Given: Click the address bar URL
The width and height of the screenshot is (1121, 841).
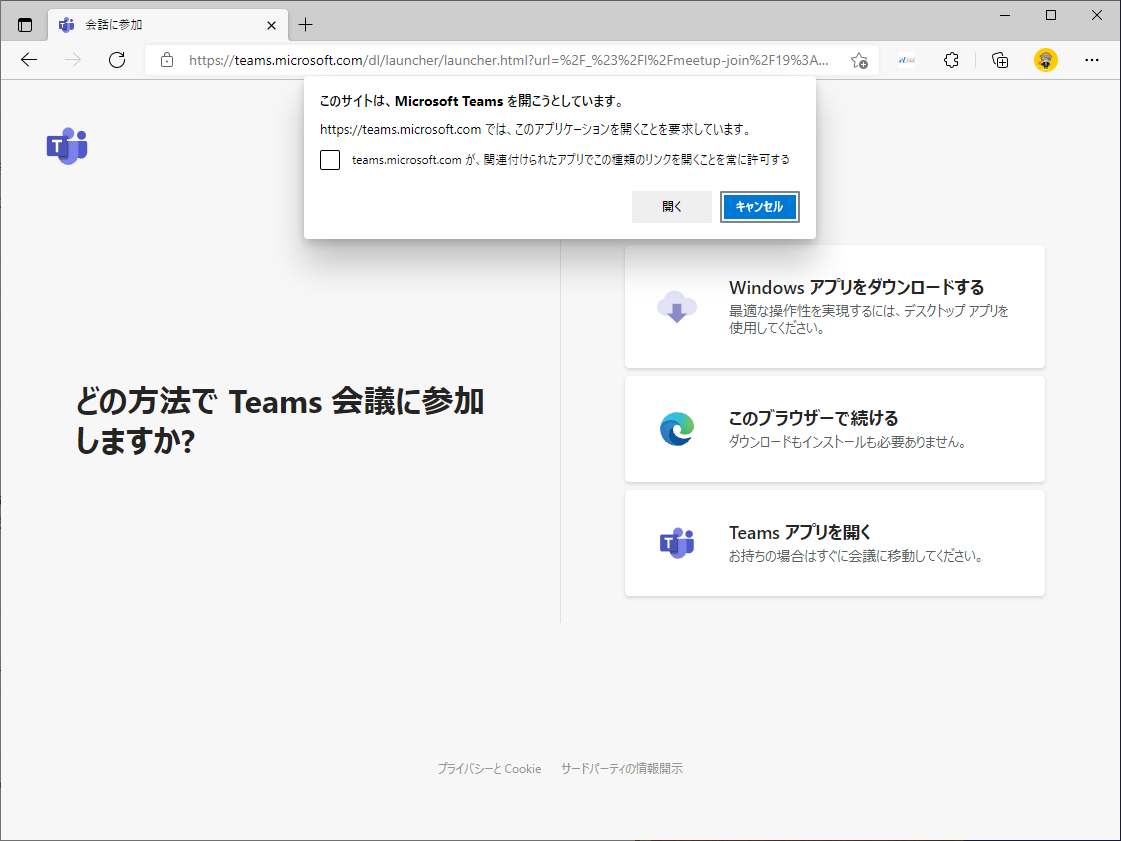Looking at the screenshot, I should tap(508, 60).
